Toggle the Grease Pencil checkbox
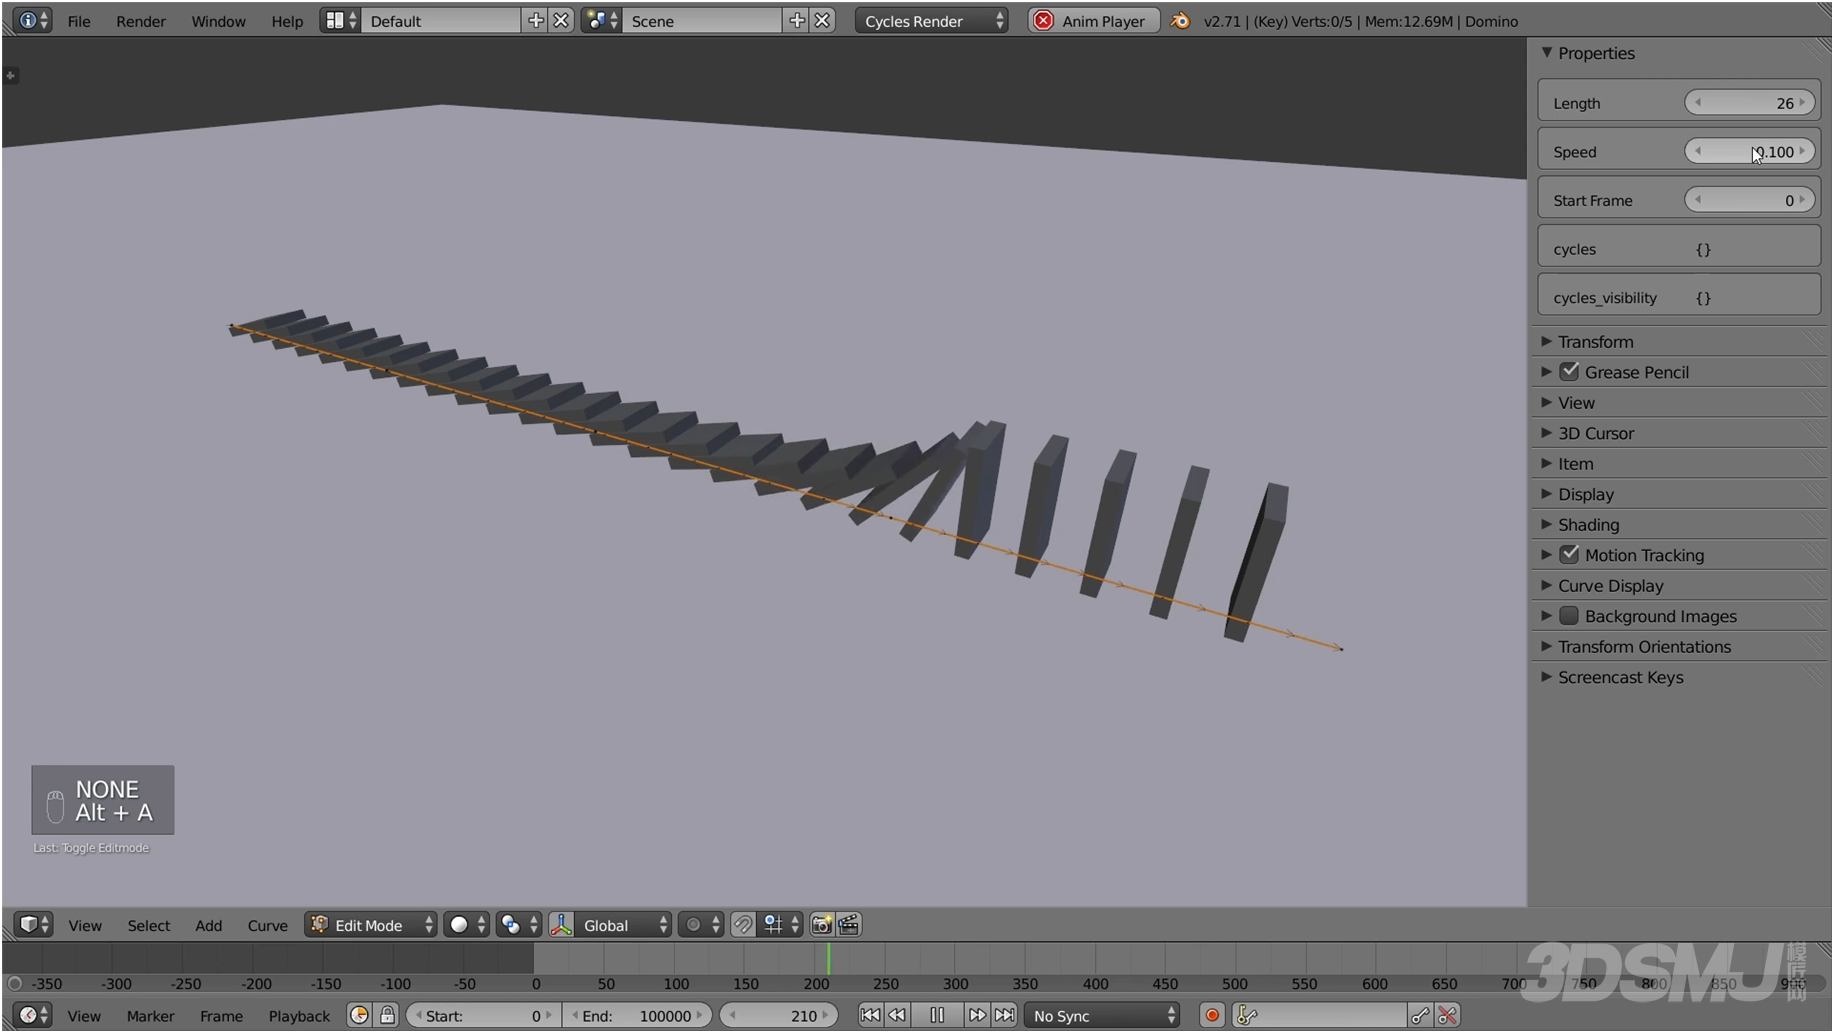 (x=1570, y=371)
